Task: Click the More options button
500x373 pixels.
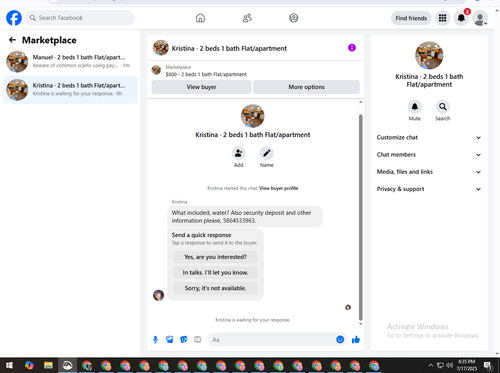Action: 306,87
